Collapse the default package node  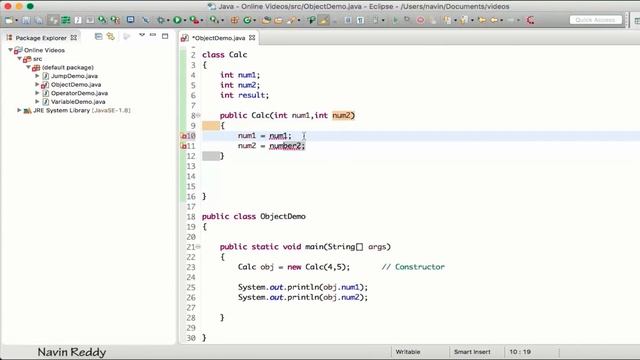click(x=28, y=67)
